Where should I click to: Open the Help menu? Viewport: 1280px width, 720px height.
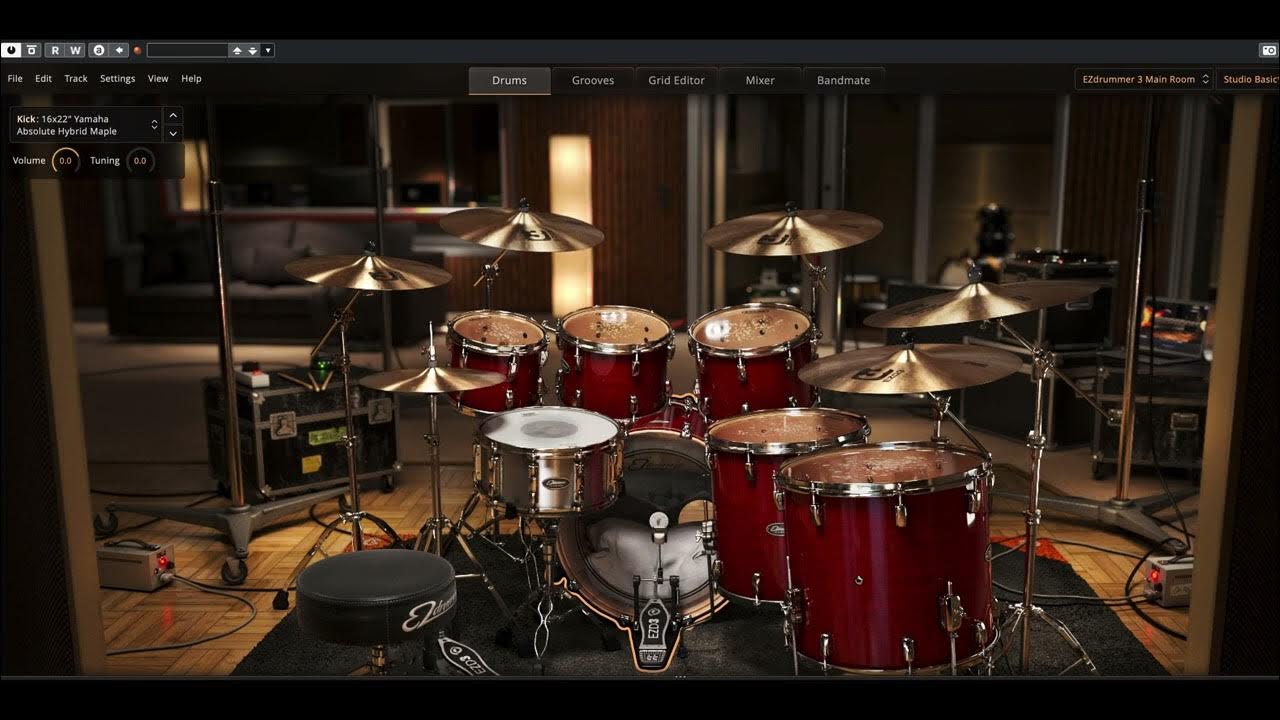[191, 78]
